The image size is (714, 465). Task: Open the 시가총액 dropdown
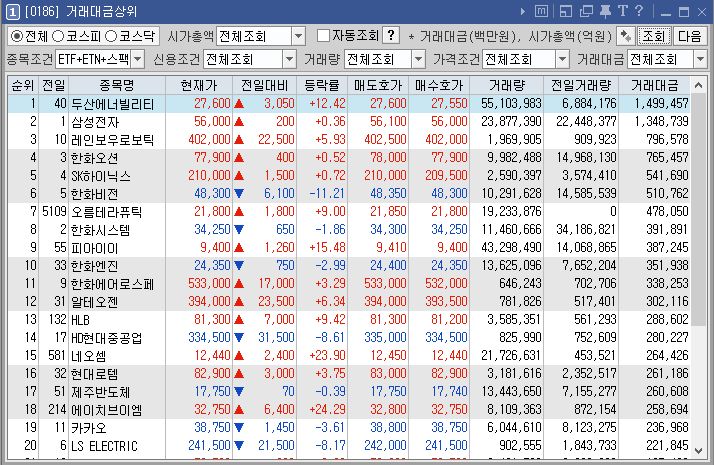[298, 36]
